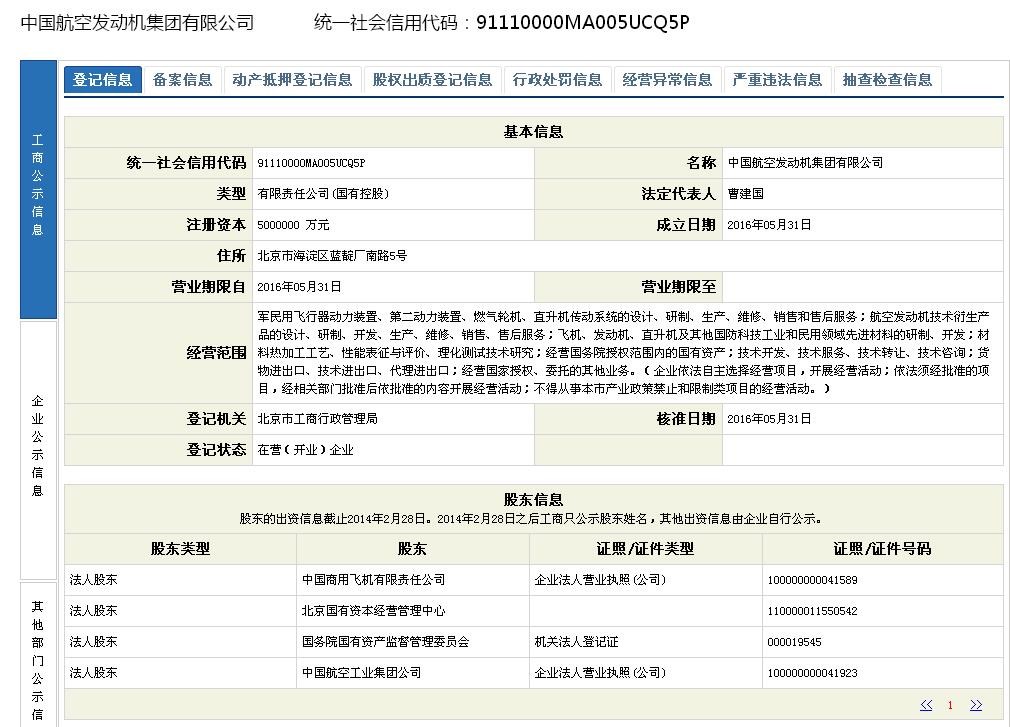Click certificate type in 中国航空工业集团公司 row

600,673
